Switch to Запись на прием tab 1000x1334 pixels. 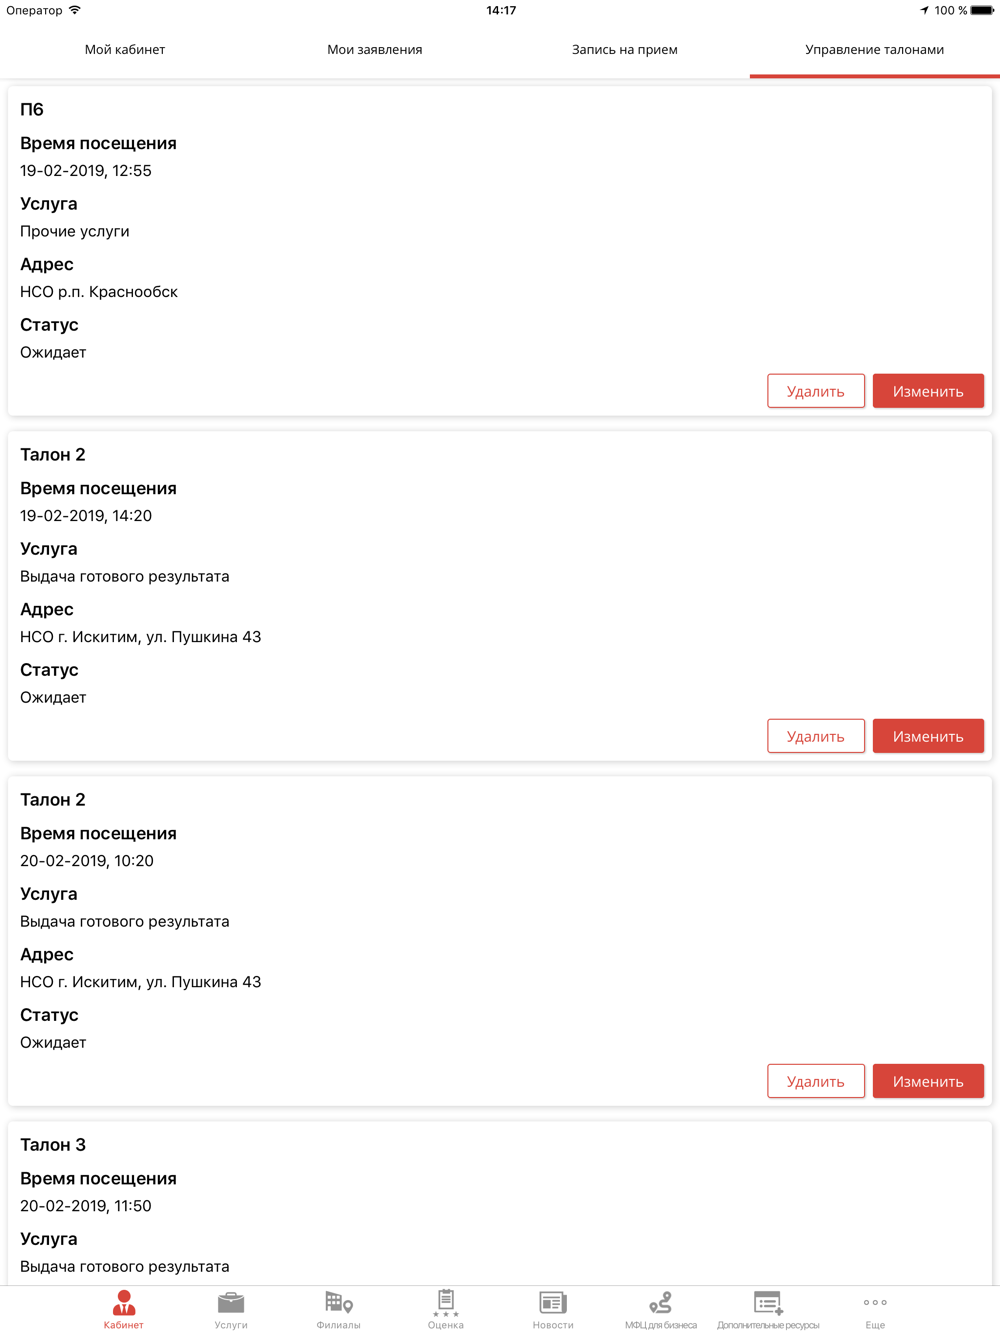pos(625,50)
